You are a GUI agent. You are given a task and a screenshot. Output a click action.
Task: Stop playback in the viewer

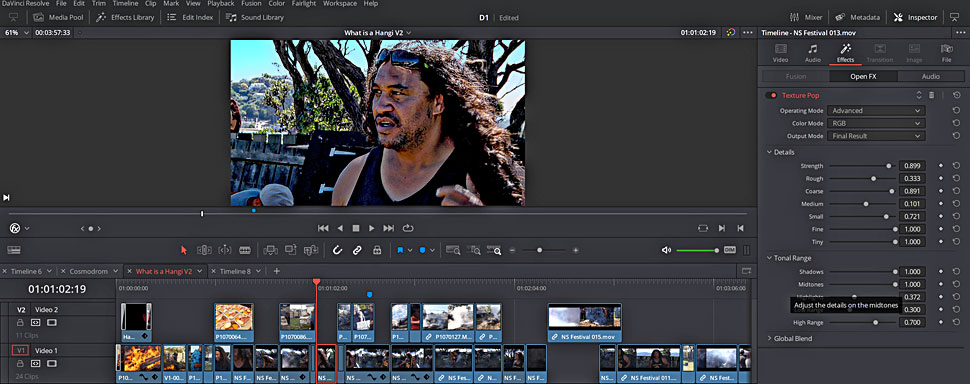(x=356, y=228)
